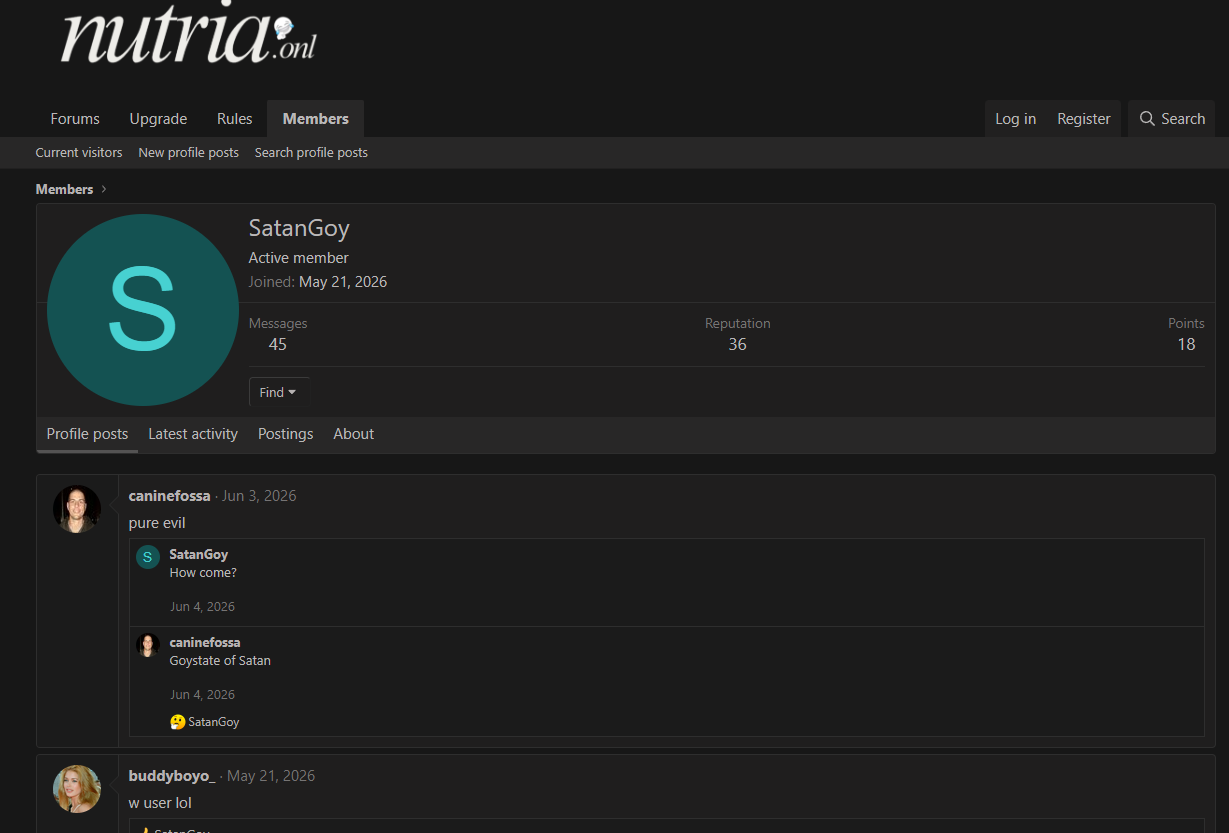
Task: Open Search profile posts link
Action: click(x=311, y=153)
